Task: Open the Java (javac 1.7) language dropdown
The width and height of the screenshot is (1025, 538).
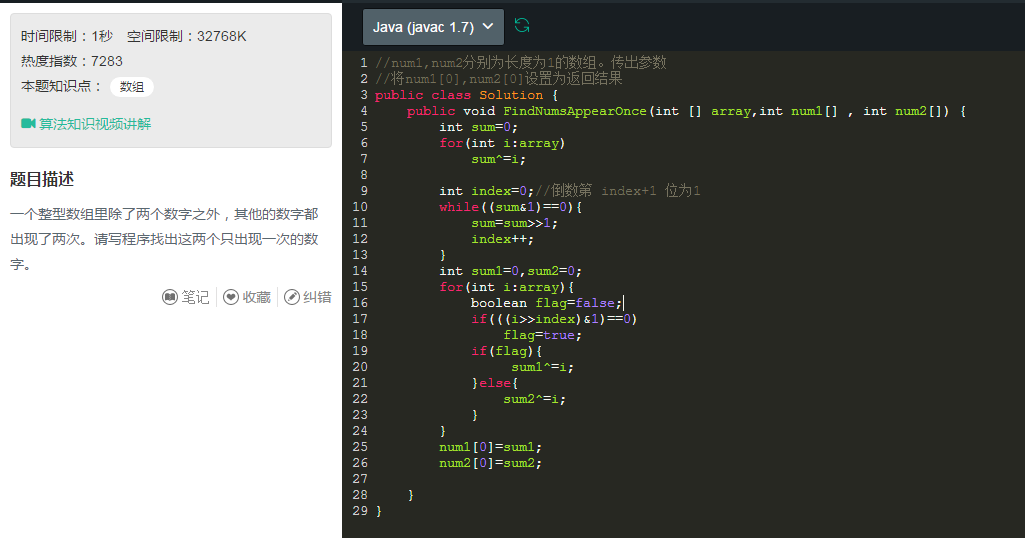Action: click(433, 27)
